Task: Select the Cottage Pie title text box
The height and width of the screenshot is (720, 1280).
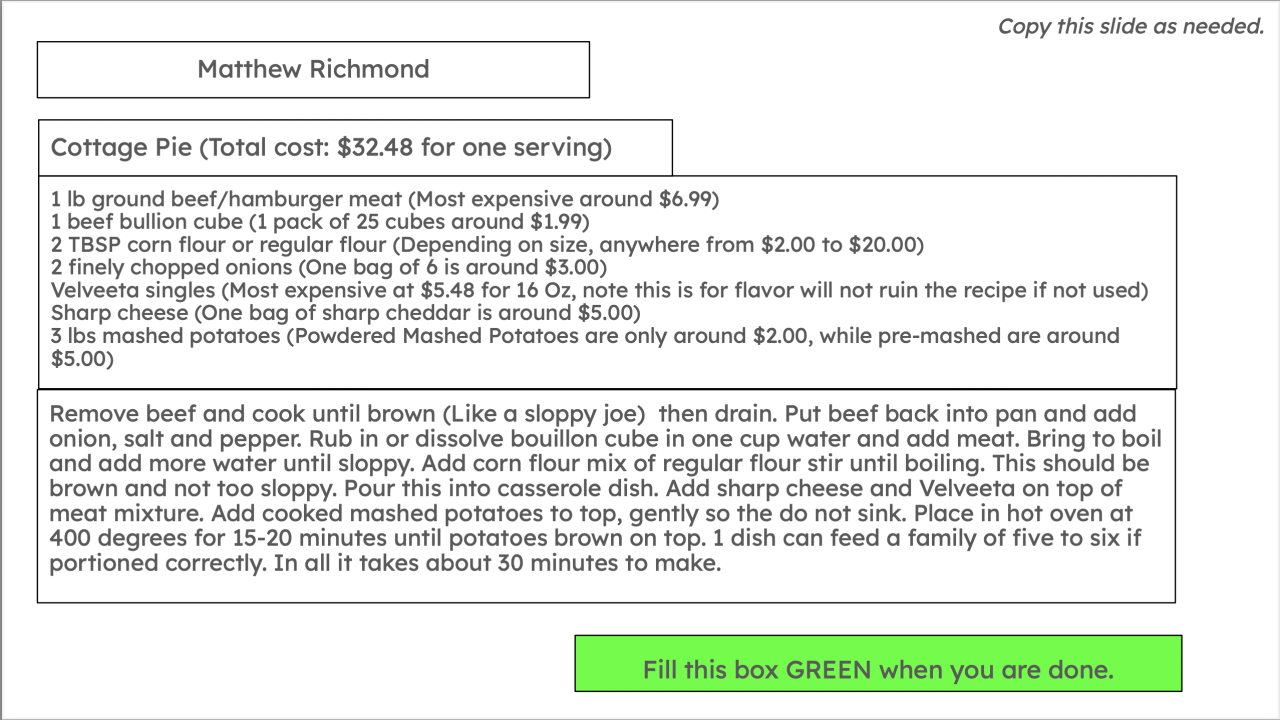Action: click(x=330, y=148)
